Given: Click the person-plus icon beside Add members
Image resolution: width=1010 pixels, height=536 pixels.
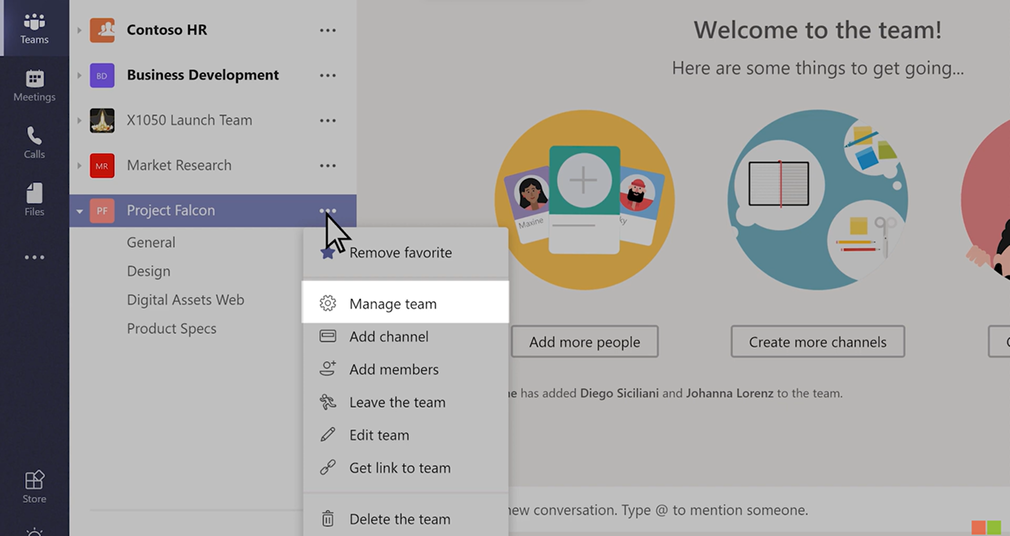Looking at the screenshot, I should pos(328,368).
